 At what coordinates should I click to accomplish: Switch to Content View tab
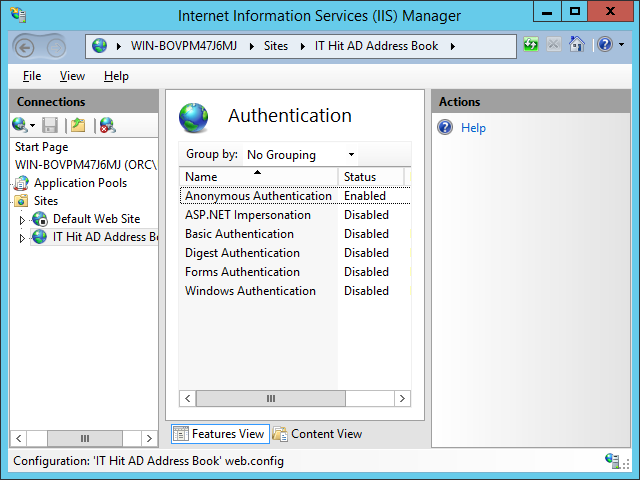click(317, 434)
